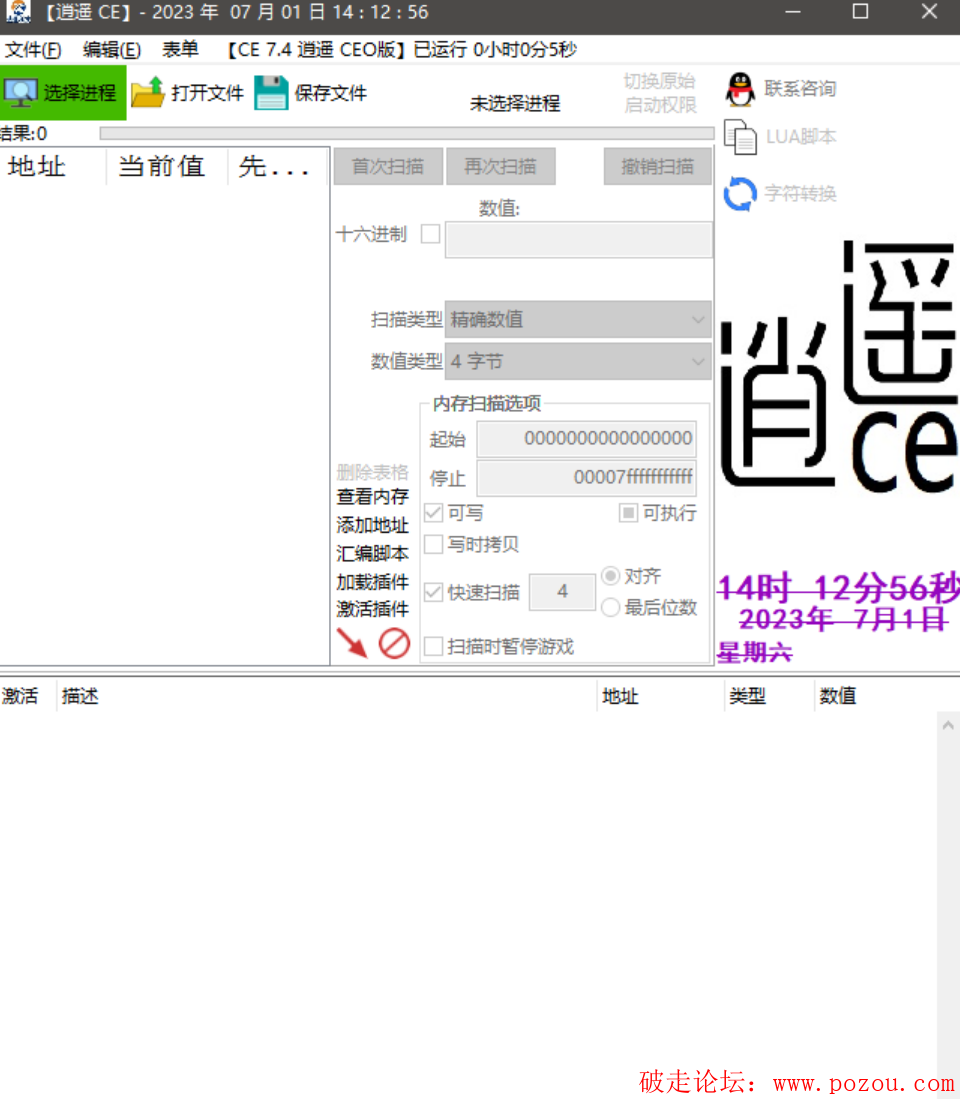Toggle the executable (可执行) checkbox
This screenshot has height=1099, width=960.
tap(628, 513)
